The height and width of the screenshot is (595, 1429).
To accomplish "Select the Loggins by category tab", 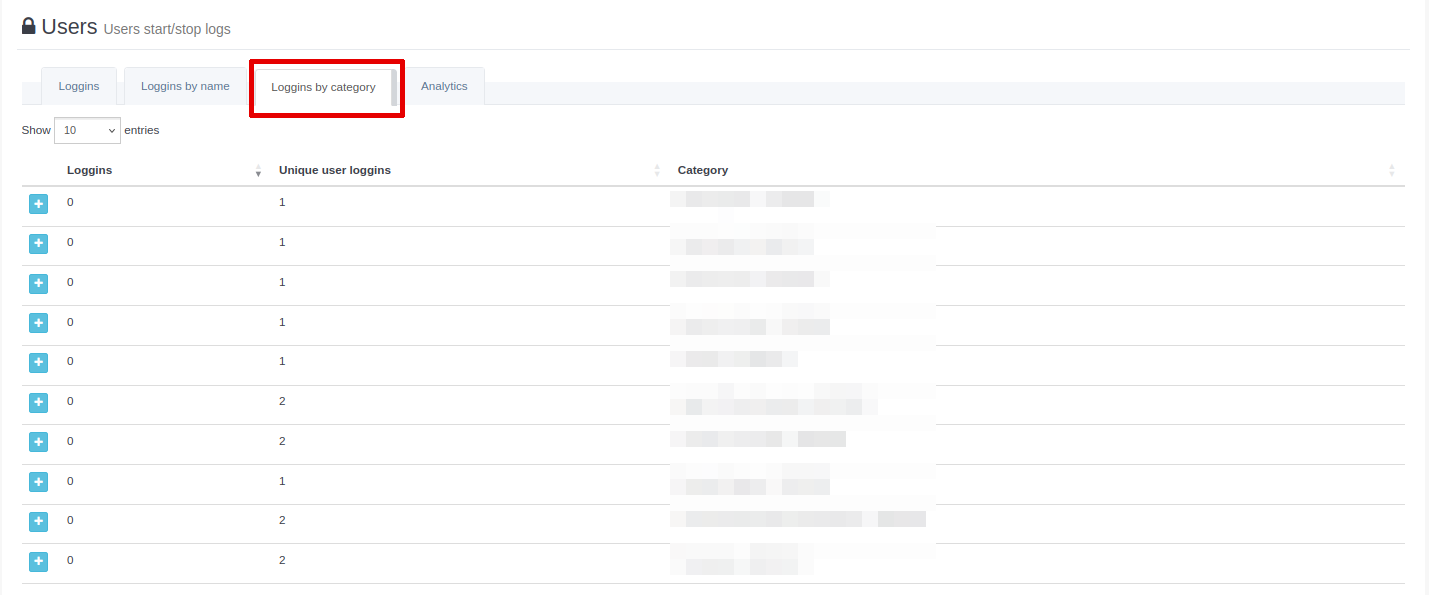I will (x=323, y=87).
